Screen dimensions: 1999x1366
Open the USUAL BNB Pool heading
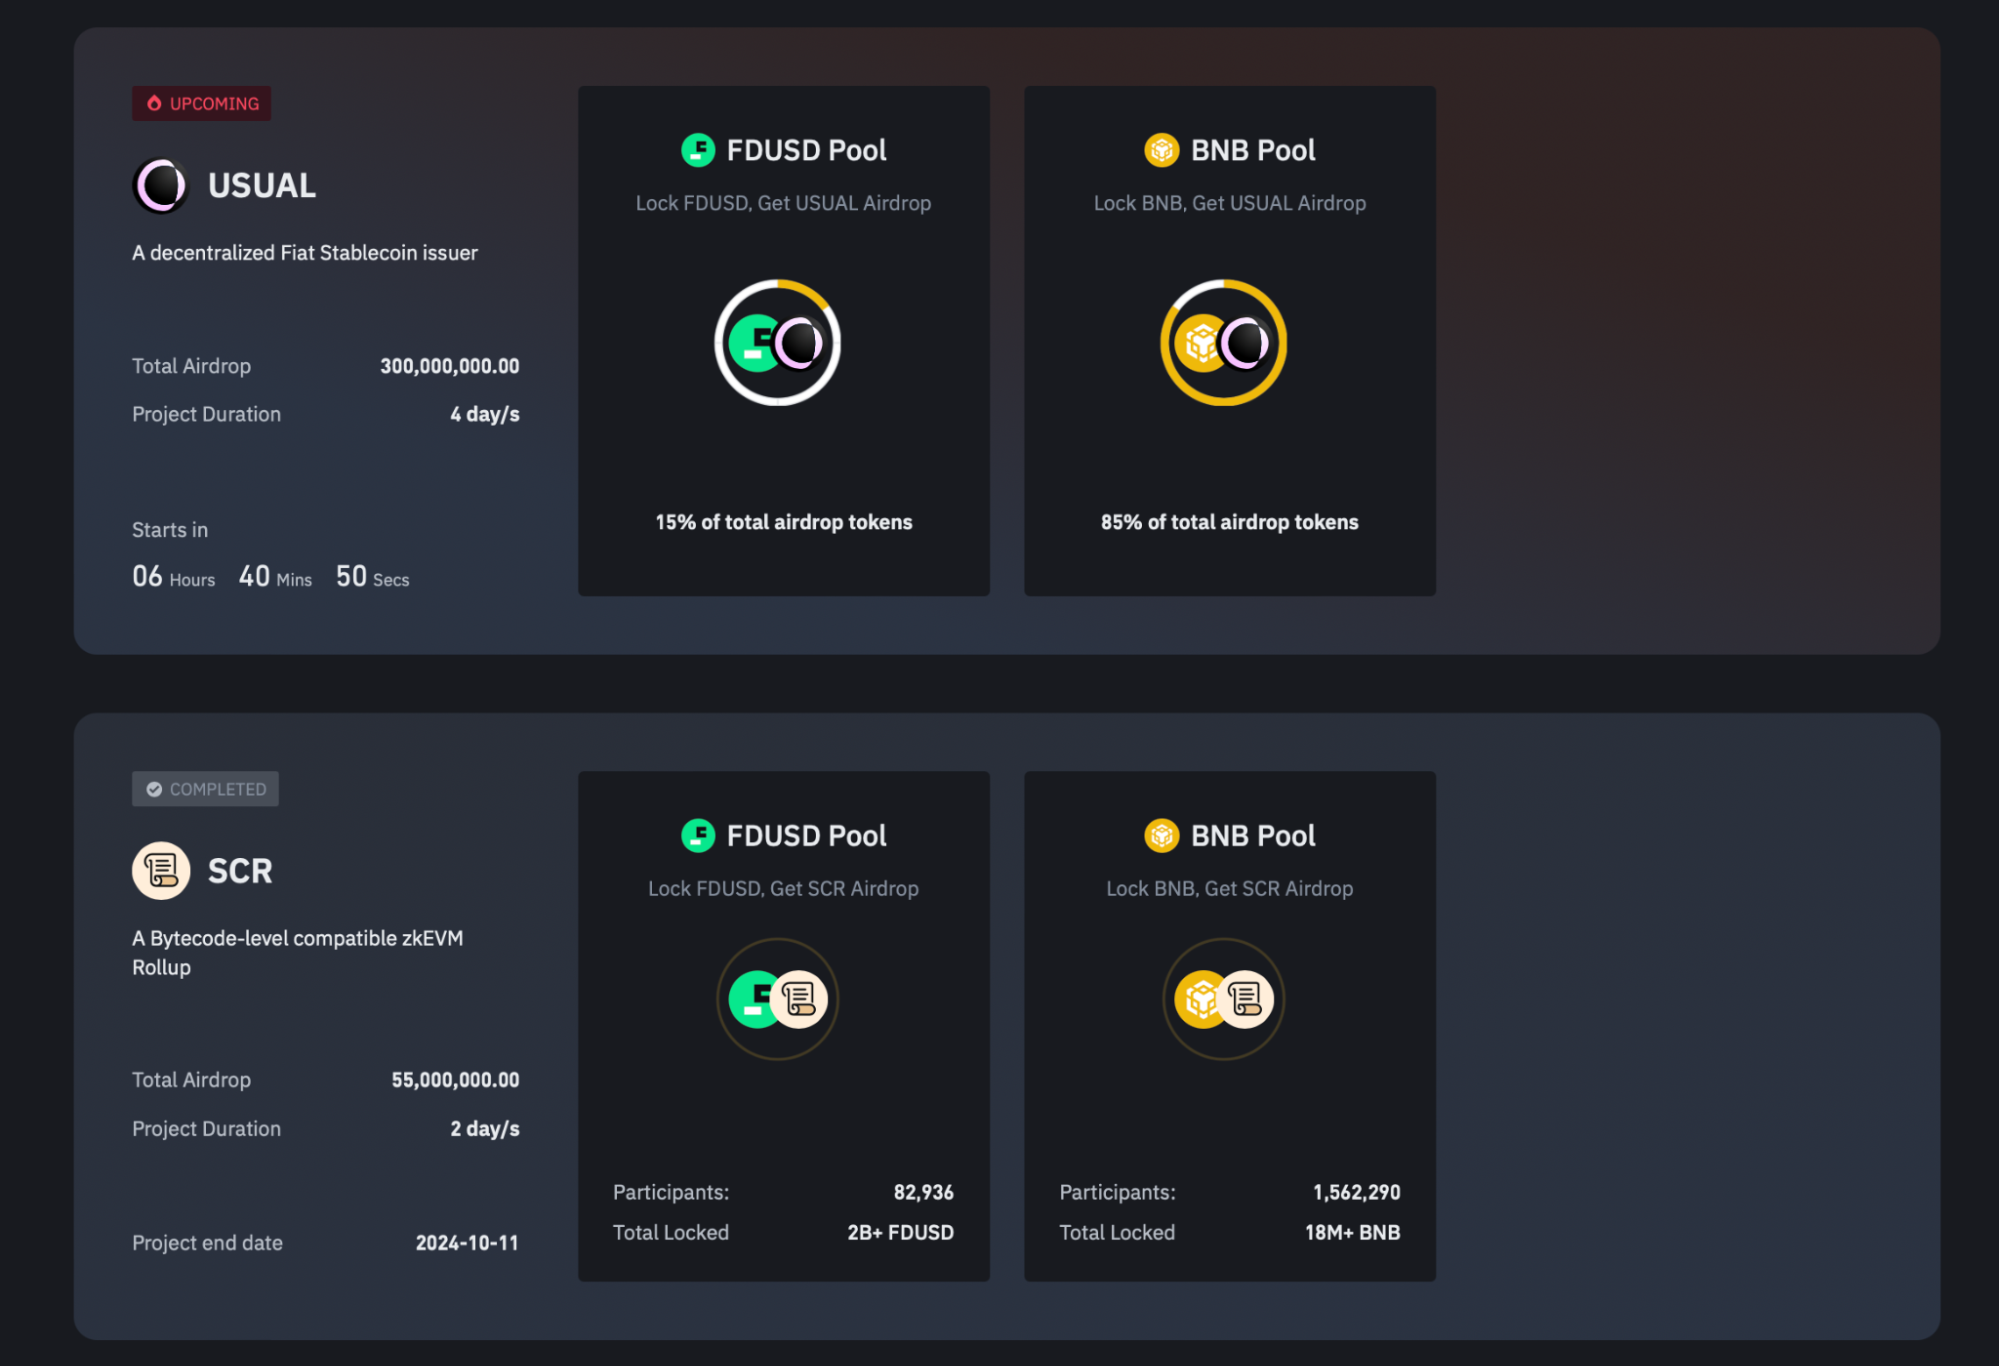[1253, 150]
